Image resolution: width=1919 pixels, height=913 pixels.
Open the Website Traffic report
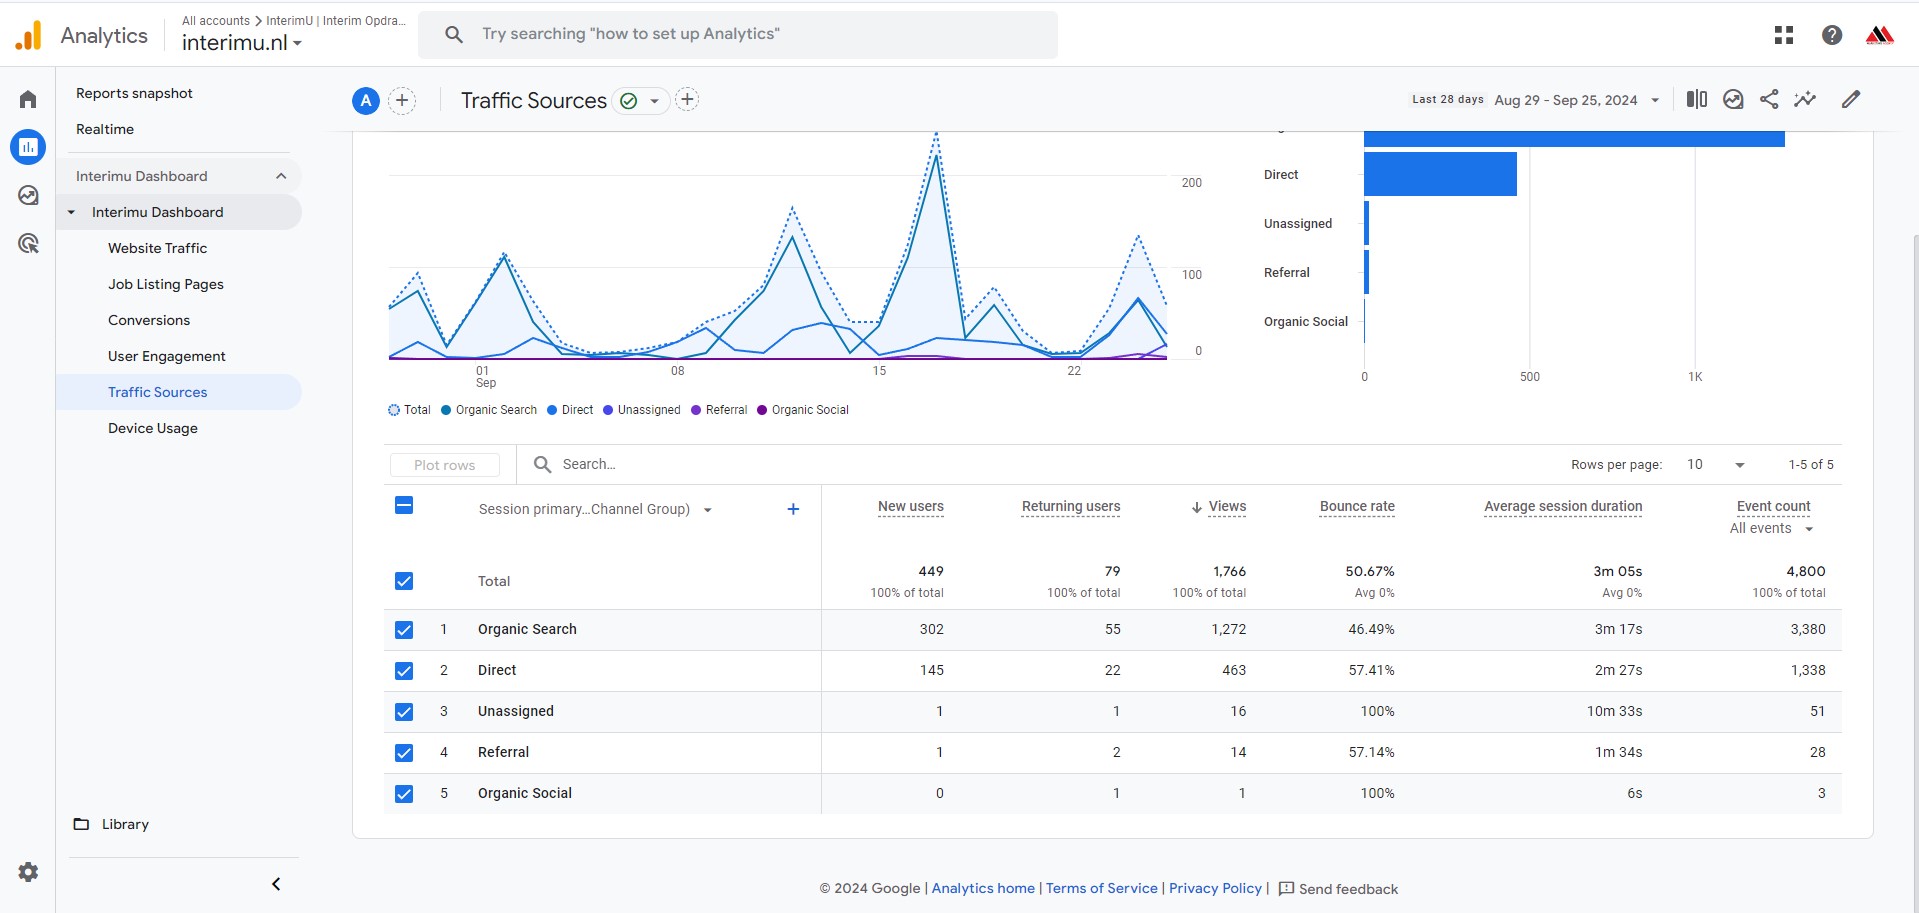coord(157,248)
